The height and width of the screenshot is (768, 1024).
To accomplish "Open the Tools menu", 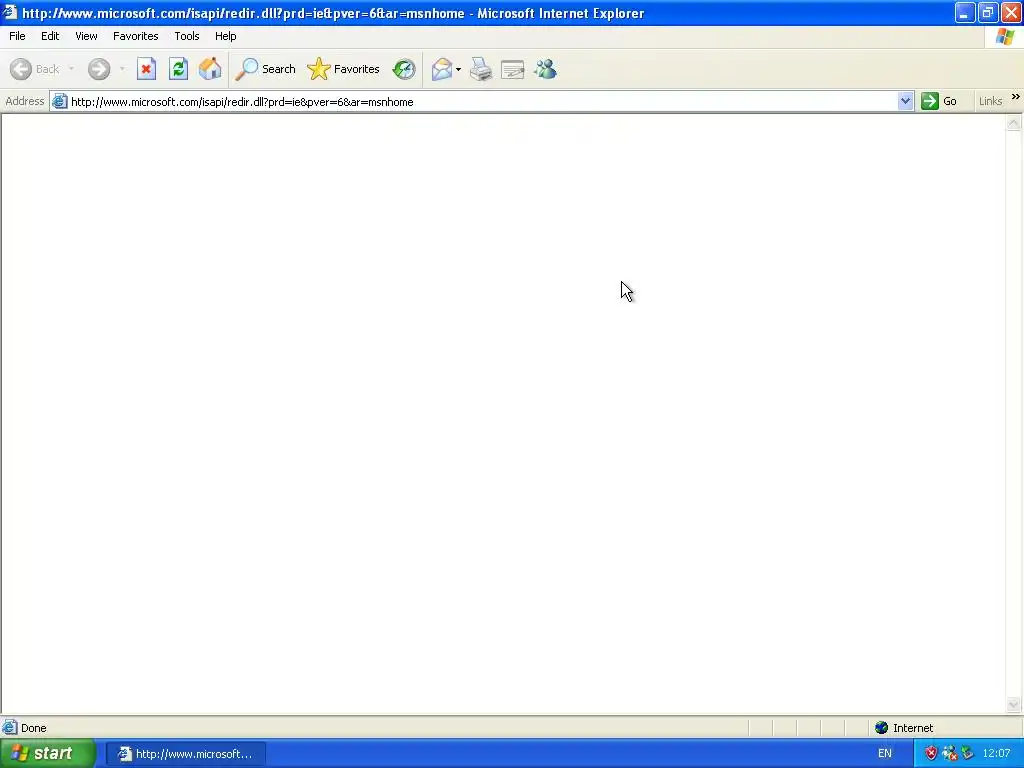I will pyautogui.click(x=186, y=36).
